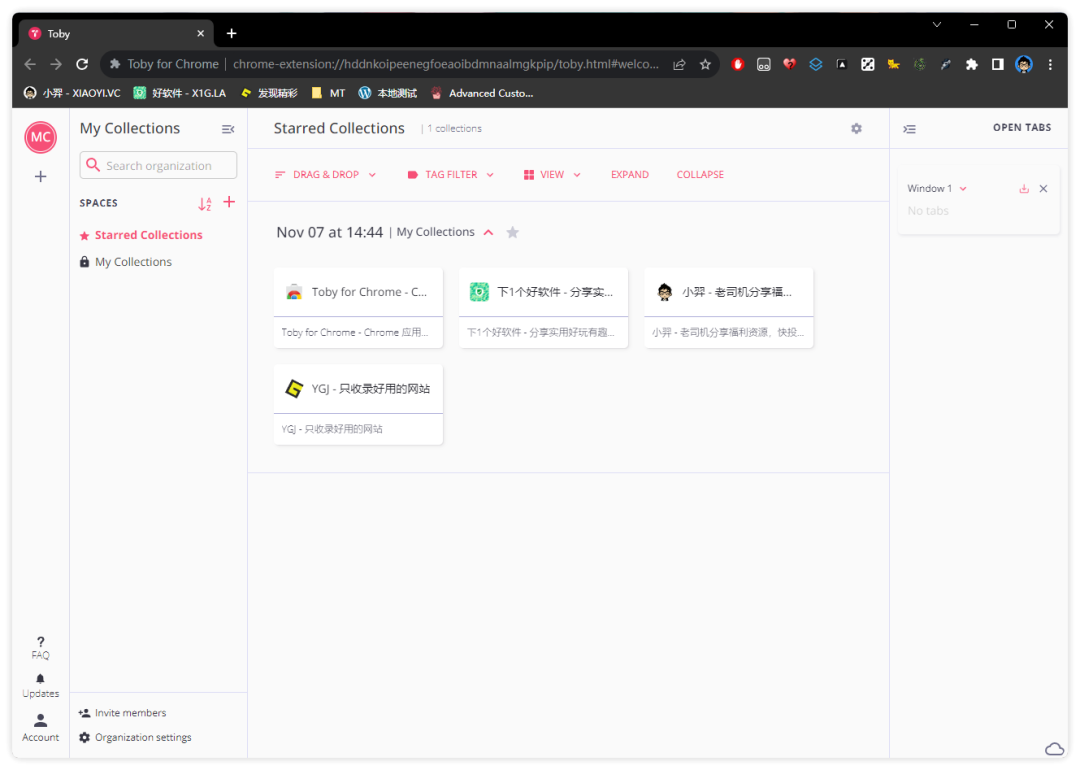Open the Toby for Chrome bookmark card
This screenshot has width=1080, height=770.
click(358, 293)
